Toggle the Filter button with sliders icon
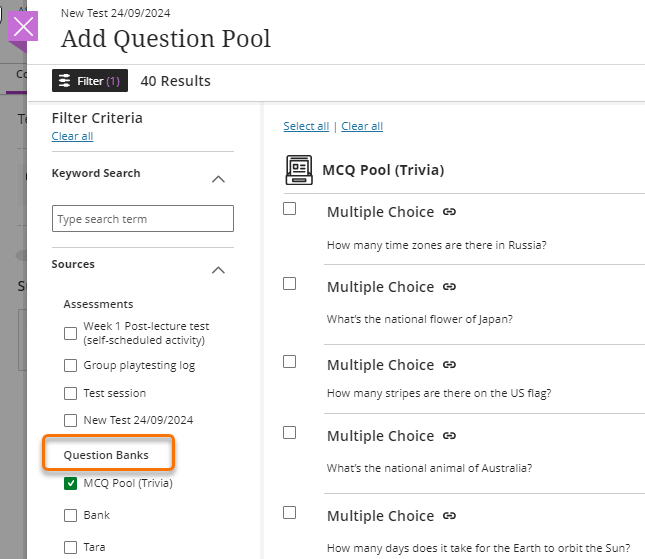The height and width of the screenshot is (559, 645). (x=90, y=81)
